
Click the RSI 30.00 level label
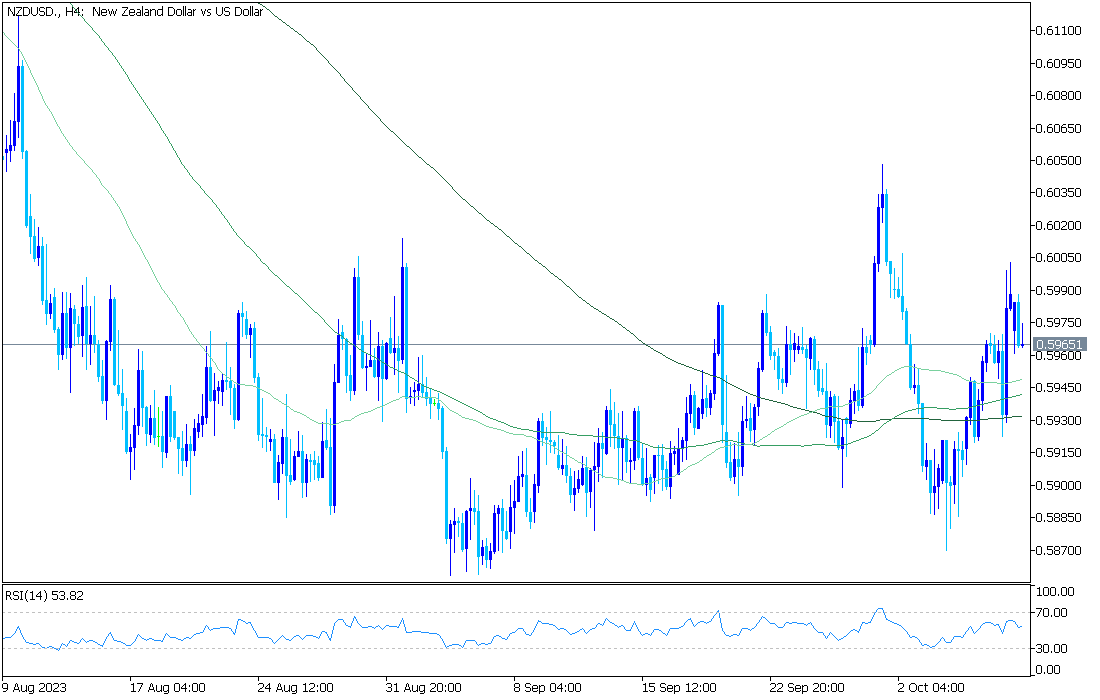1052,649
